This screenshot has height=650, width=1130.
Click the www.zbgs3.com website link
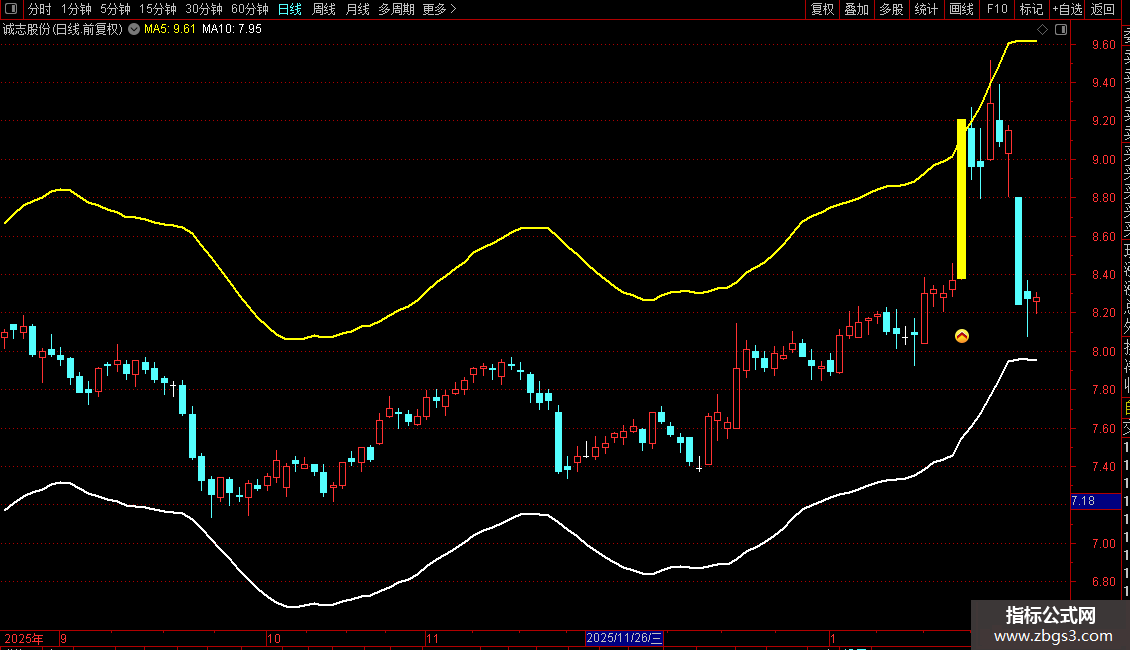[1053, 636]
